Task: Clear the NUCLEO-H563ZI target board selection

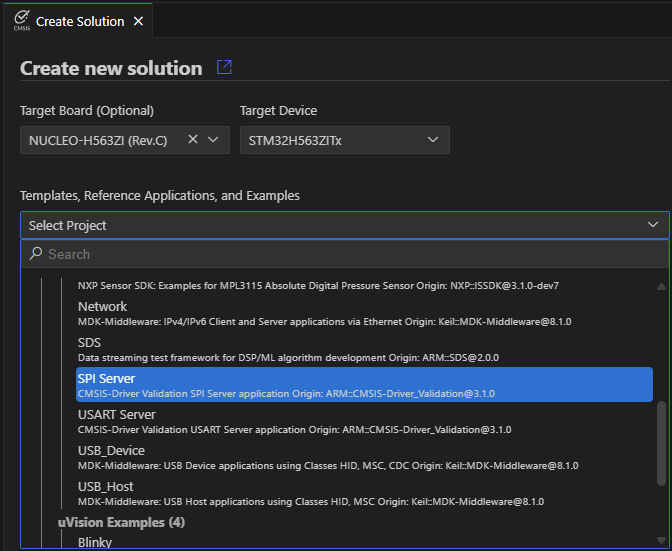Action: (193, 140)
